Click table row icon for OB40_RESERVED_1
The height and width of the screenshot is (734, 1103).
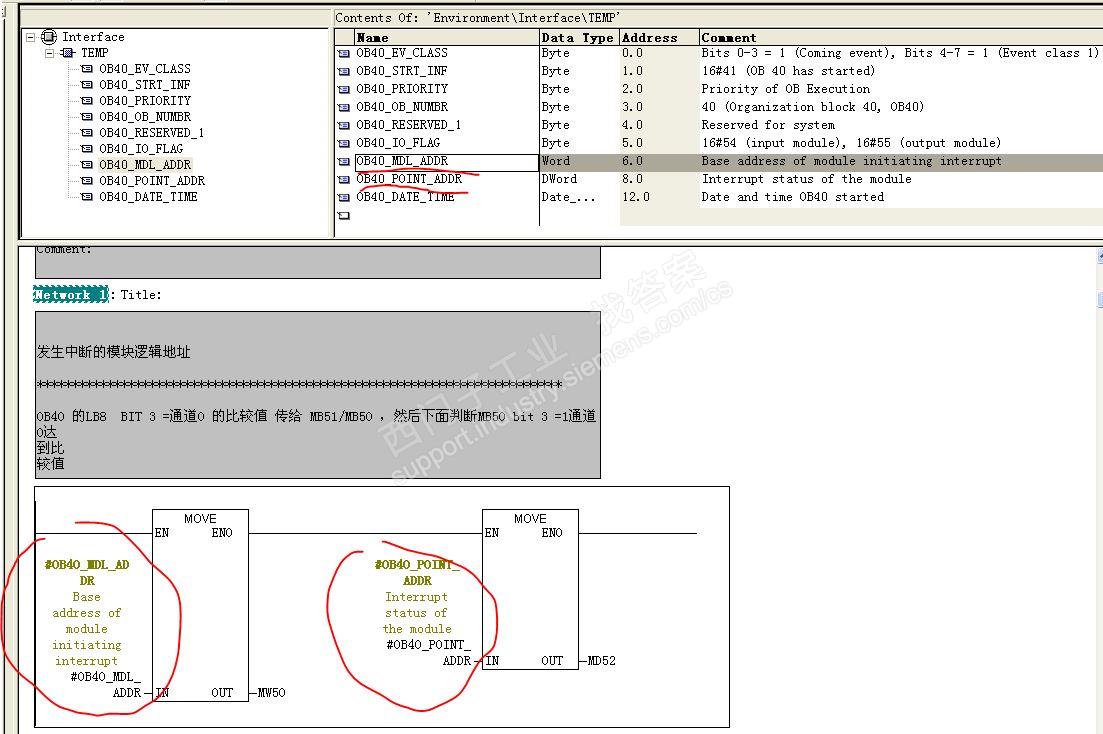coord(343,125)
